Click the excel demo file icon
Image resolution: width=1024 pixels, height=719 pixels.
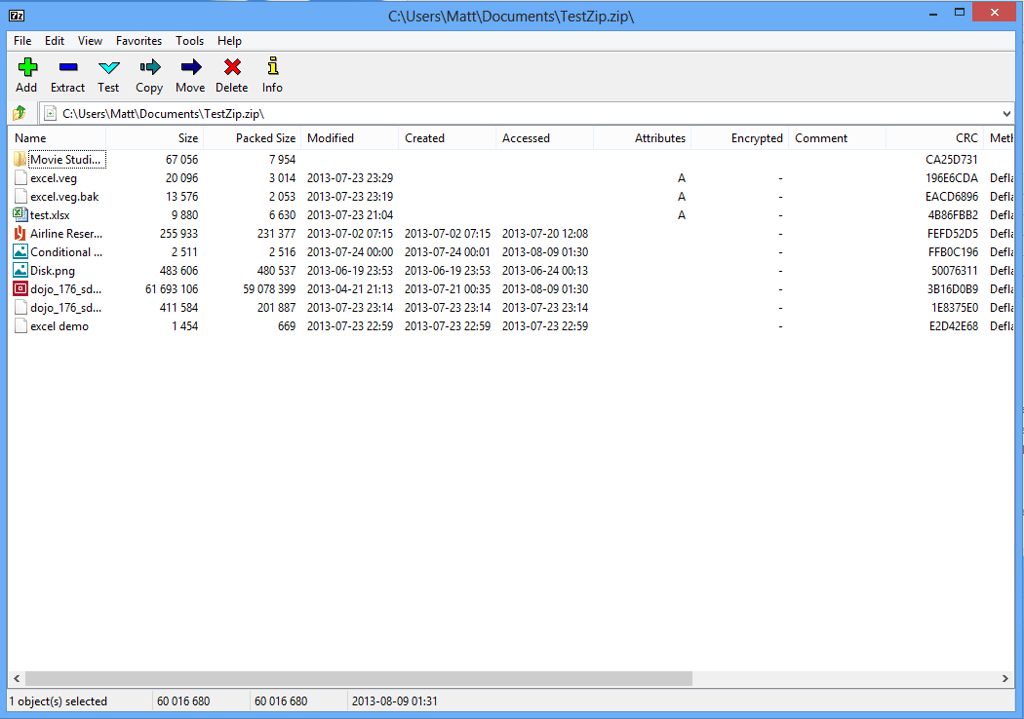point(20,325)
